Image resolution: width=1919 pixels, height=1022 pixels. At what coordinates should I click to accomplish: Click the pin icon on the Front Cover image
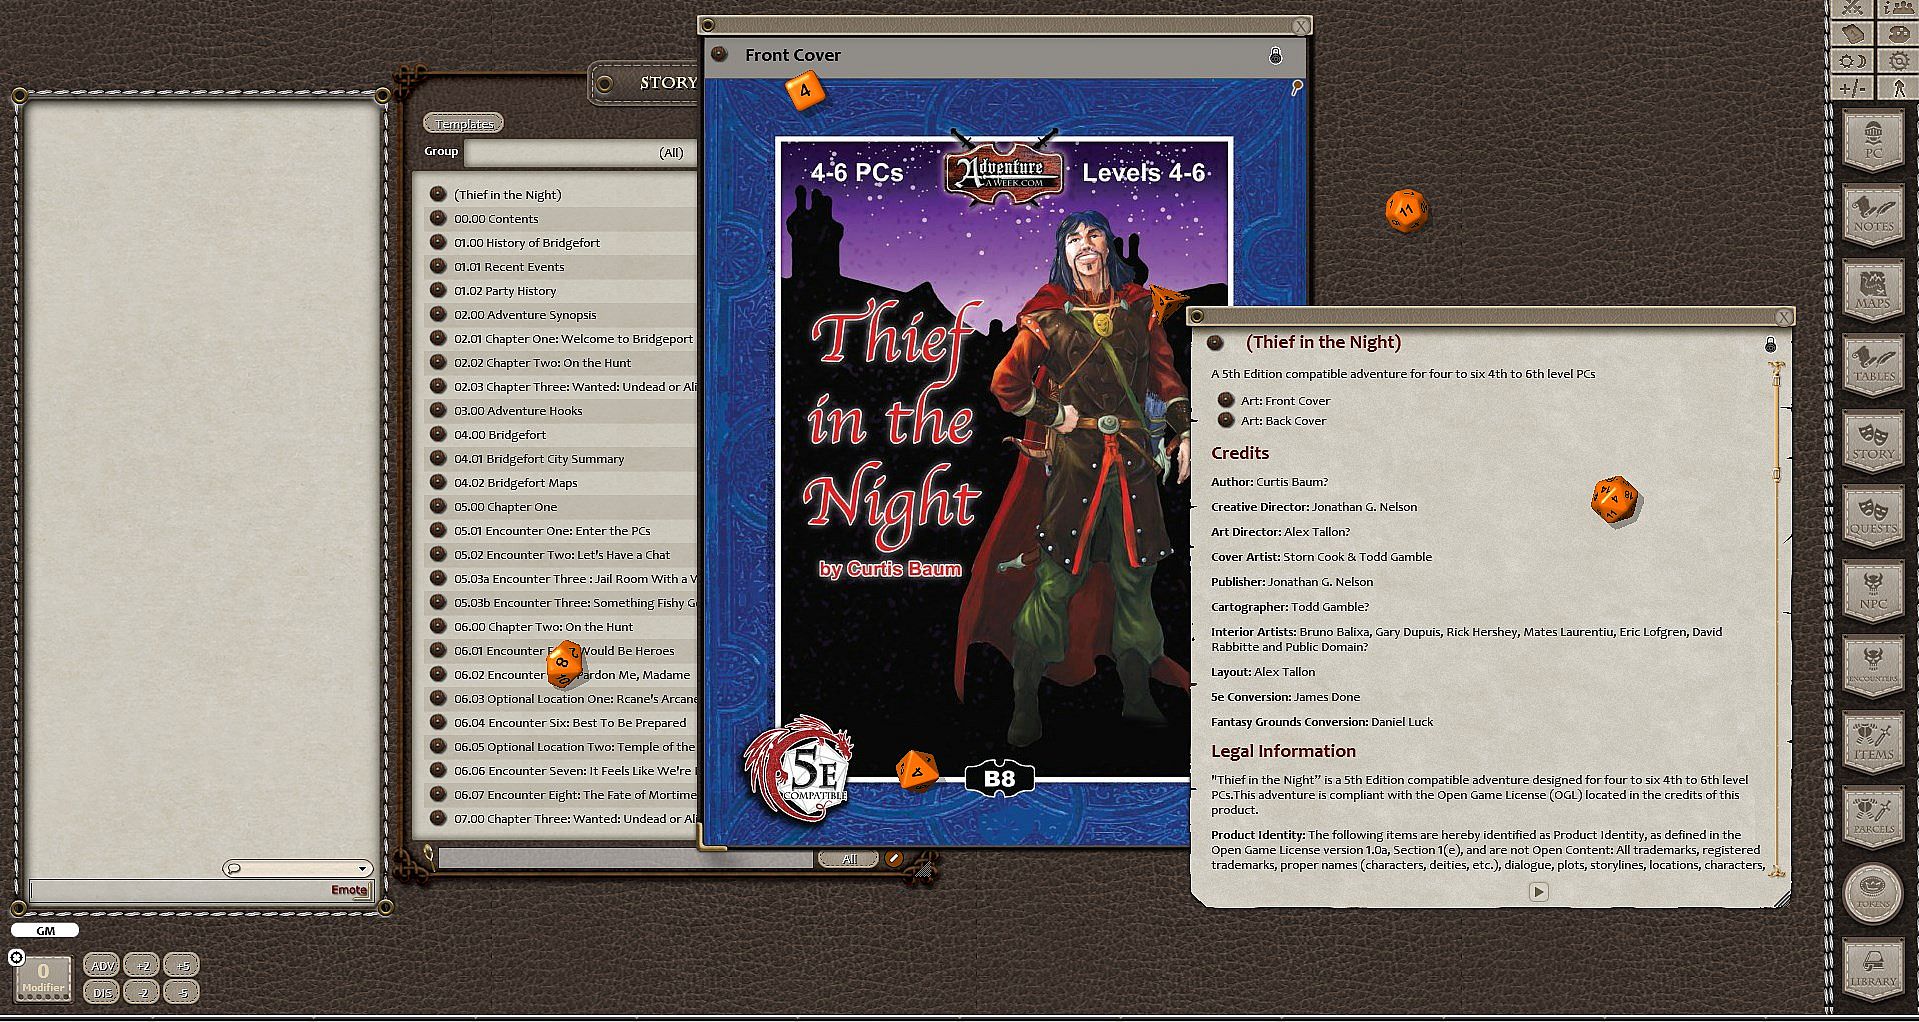pos(1297,87)
